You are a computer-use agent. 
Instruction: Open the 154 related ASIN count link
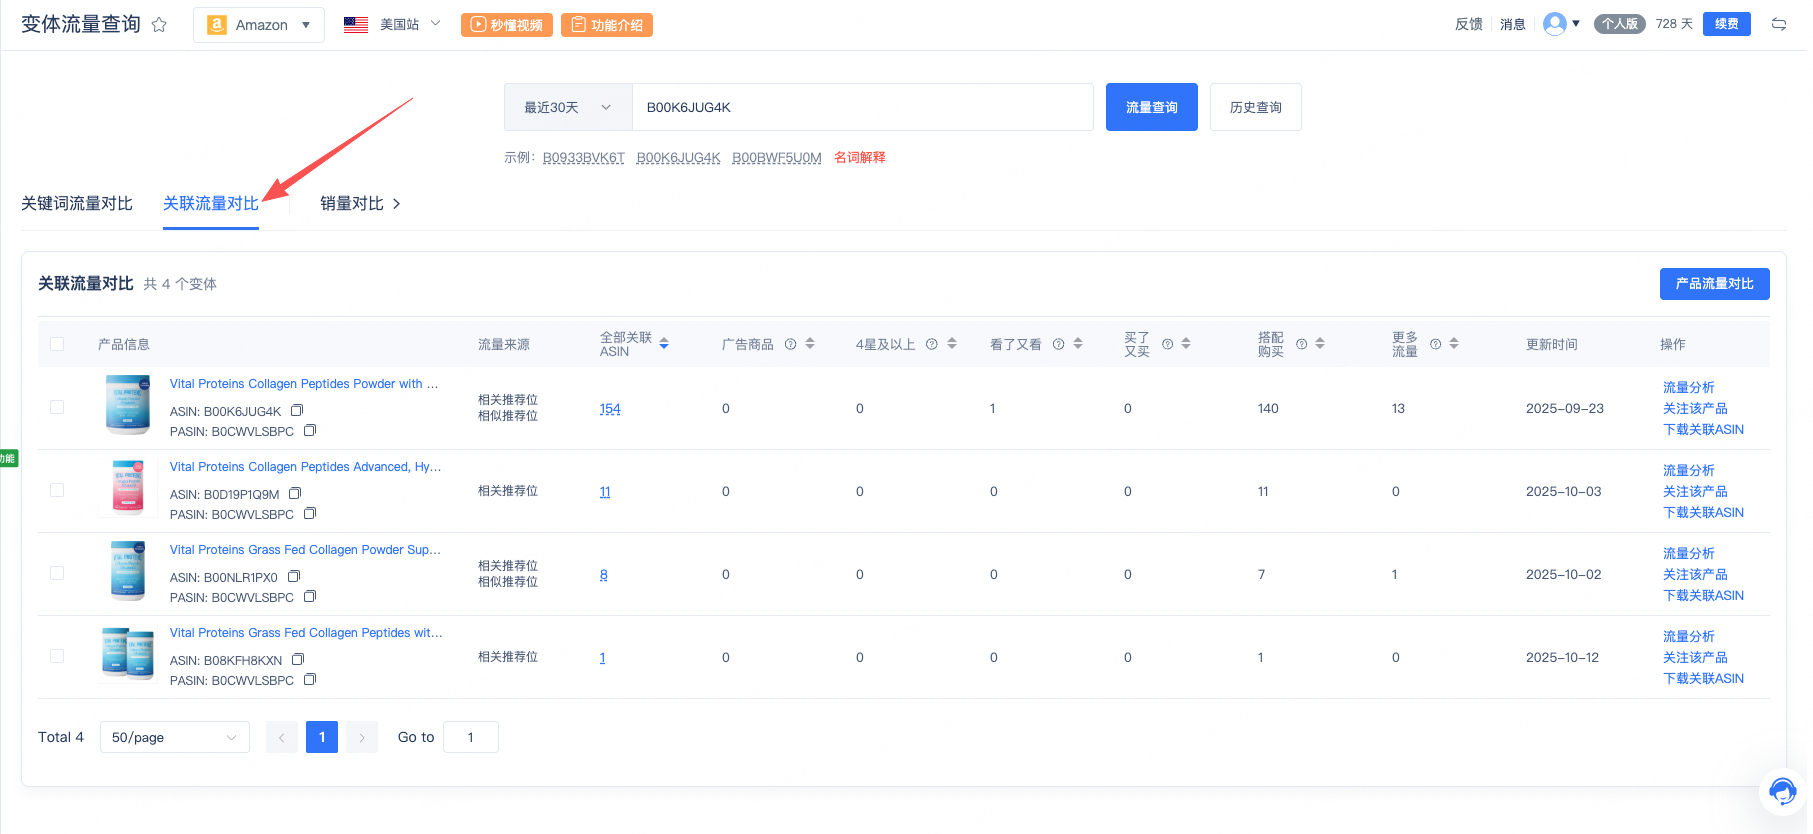tap(610, 409)
